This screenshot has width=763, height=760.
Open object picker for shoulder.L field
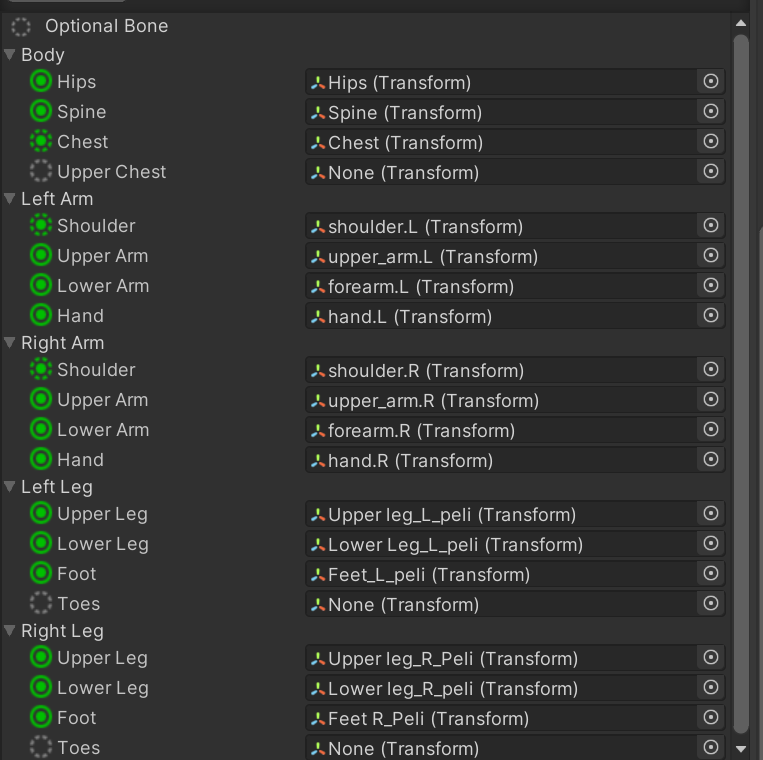pos(710,225)
